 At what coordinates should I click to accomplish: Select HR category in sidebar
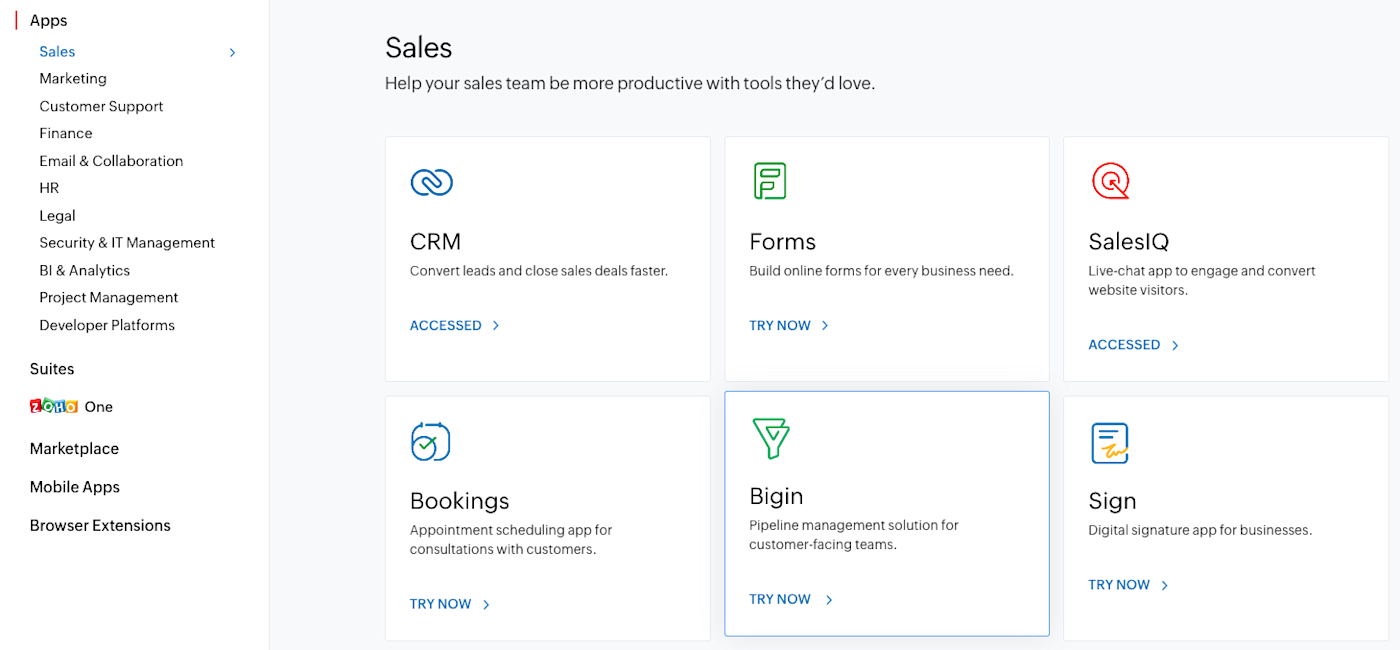point(49,188)
